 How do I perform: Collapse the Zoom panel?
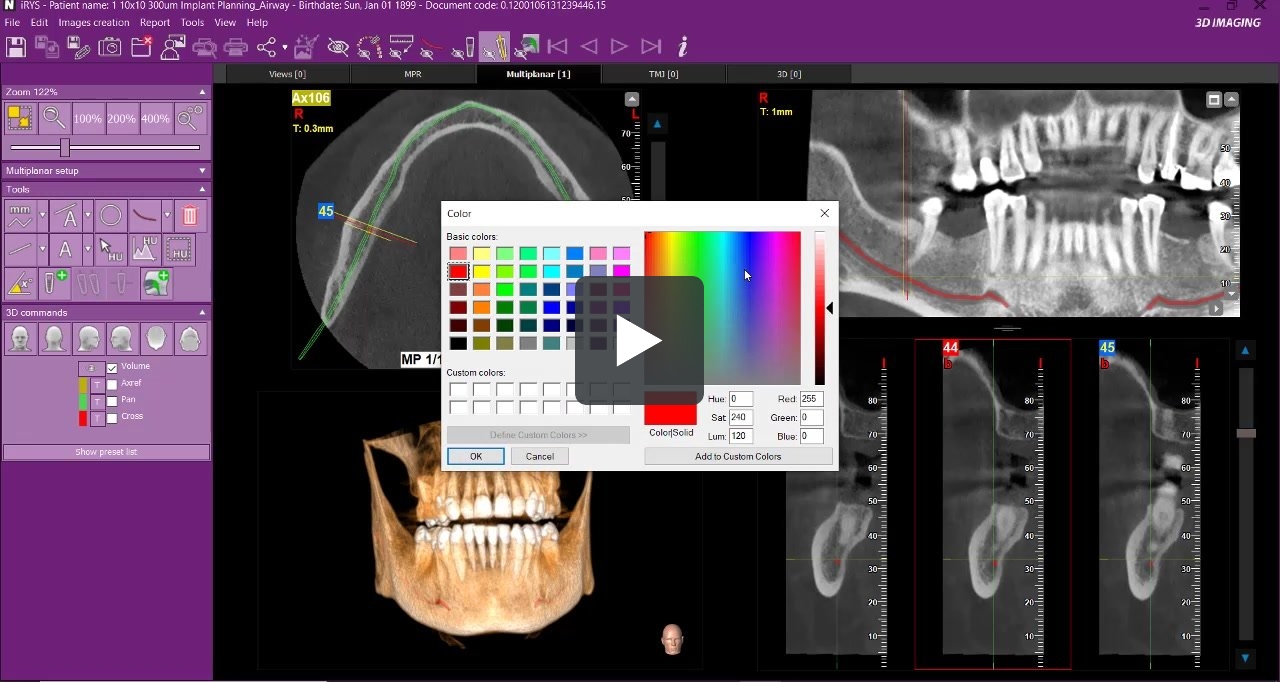point(202,91)
